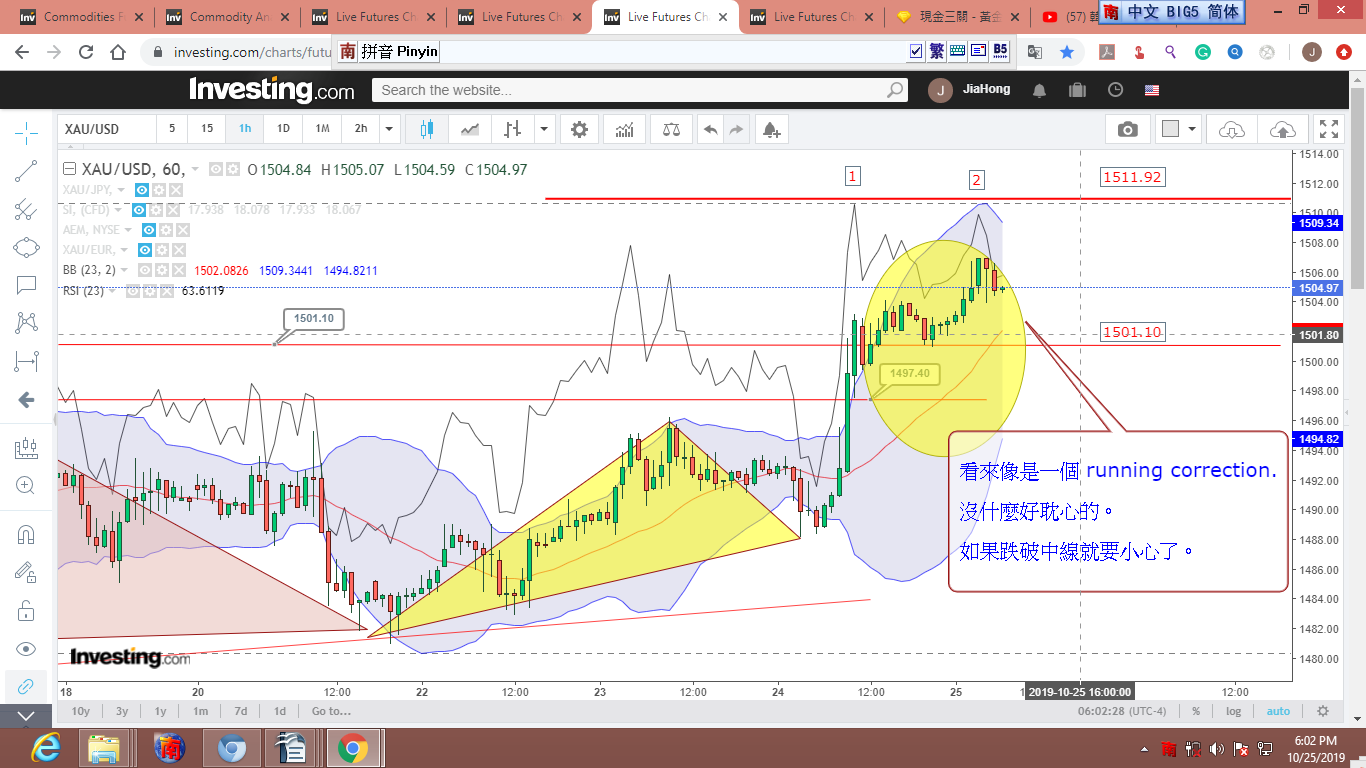The width and height of the screenshot is (1366, 768).
Task: Open the indicators panel from top toolbar
Action: (x=625, y=129)
